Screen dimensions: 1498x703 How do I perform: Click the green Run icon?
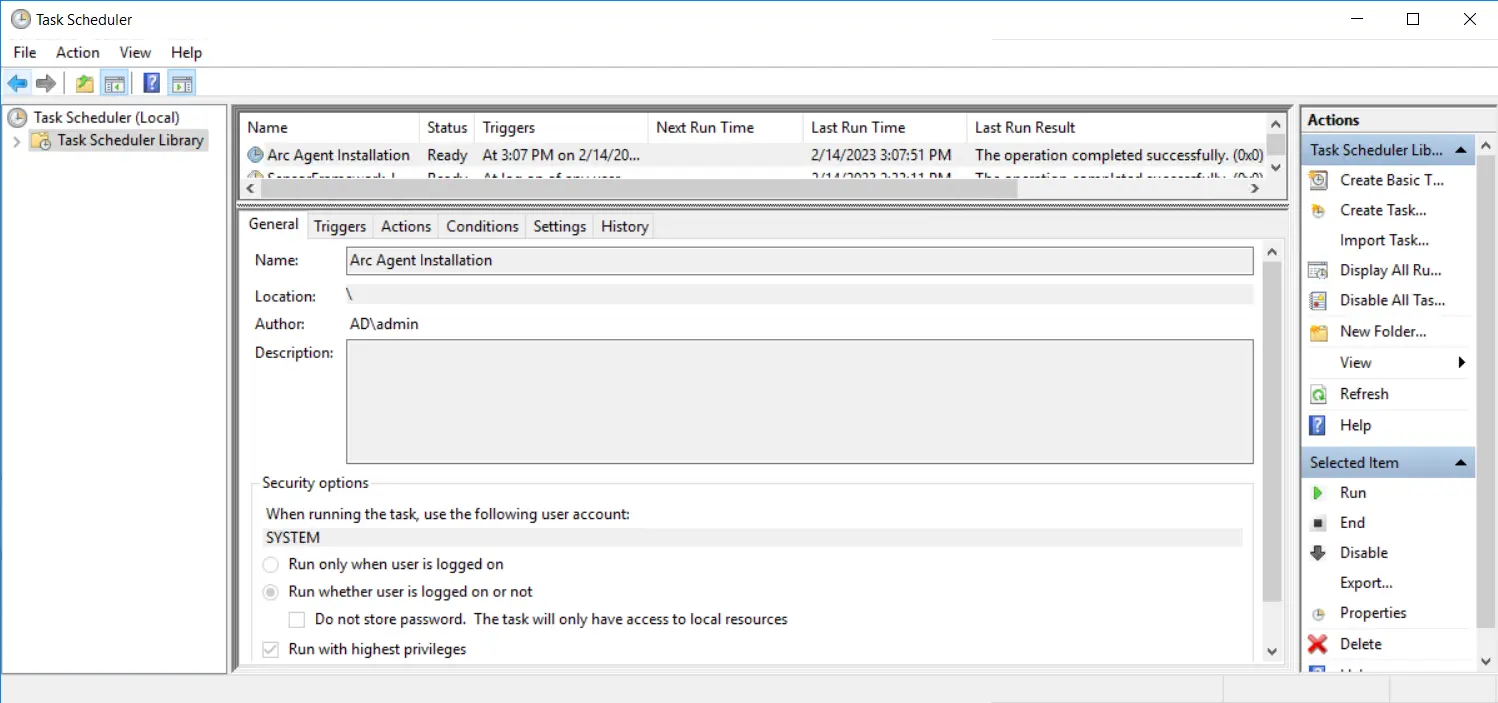pyautogui.click(x=1318, y=493)
